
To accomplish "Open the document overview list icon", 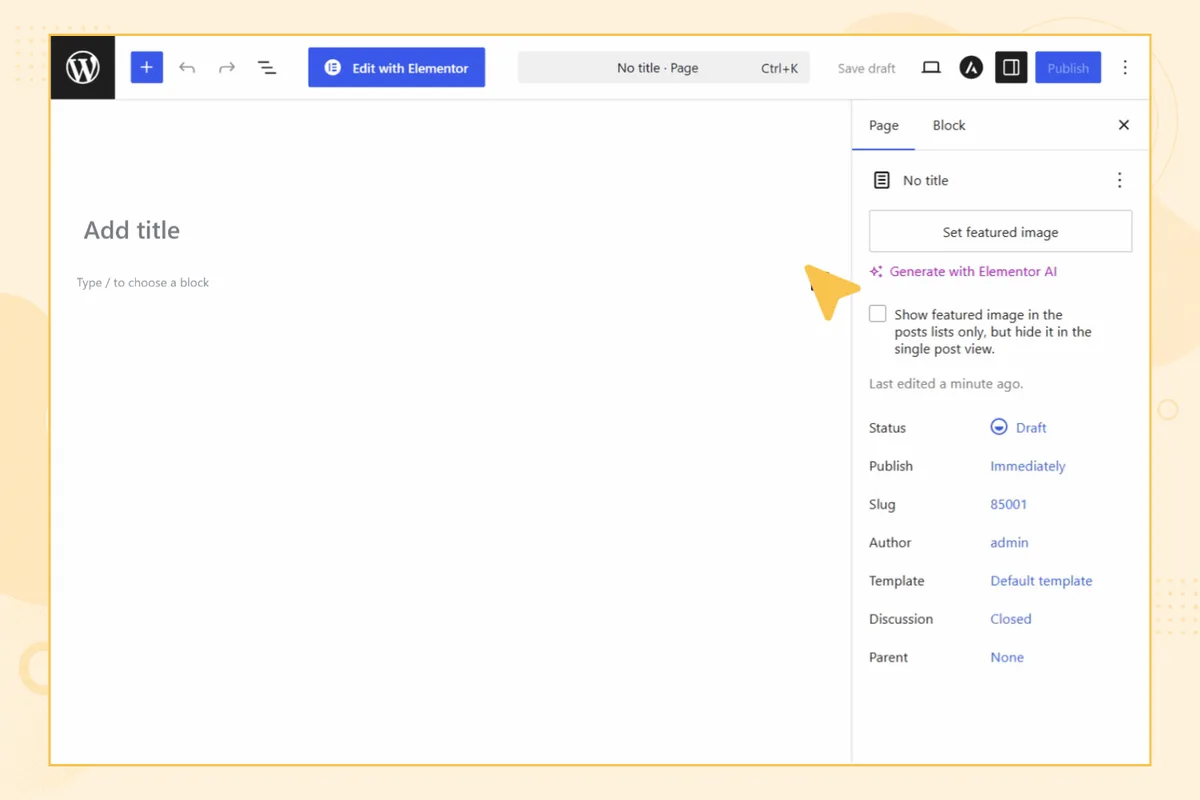I will click(x=267, y=68).
